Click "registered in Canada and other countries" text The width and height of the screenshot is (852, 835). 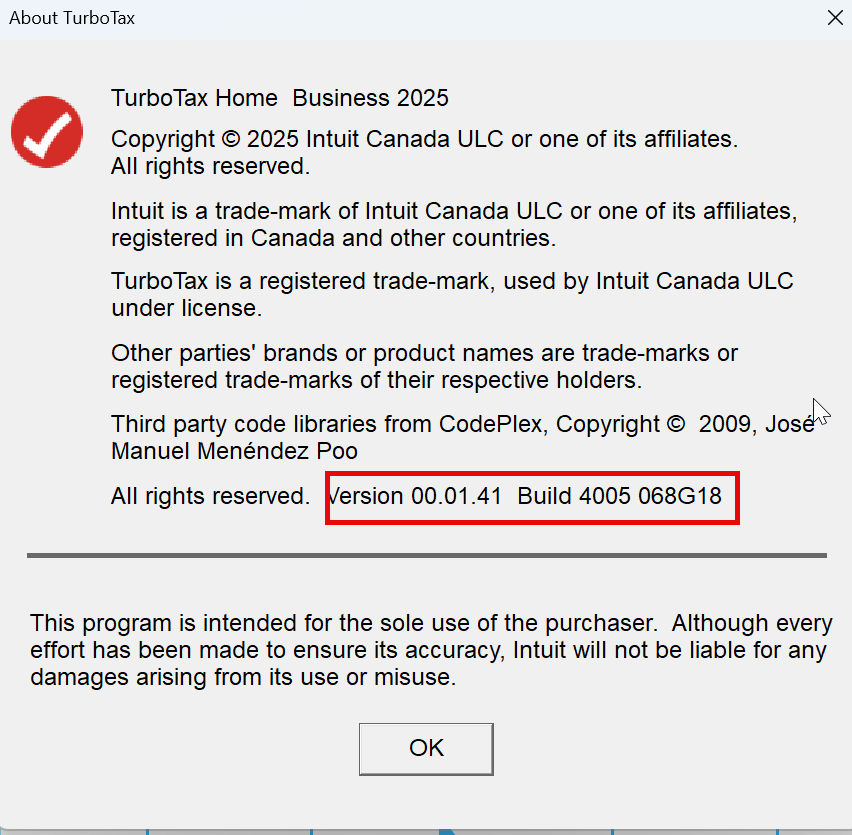coord(333,239)
